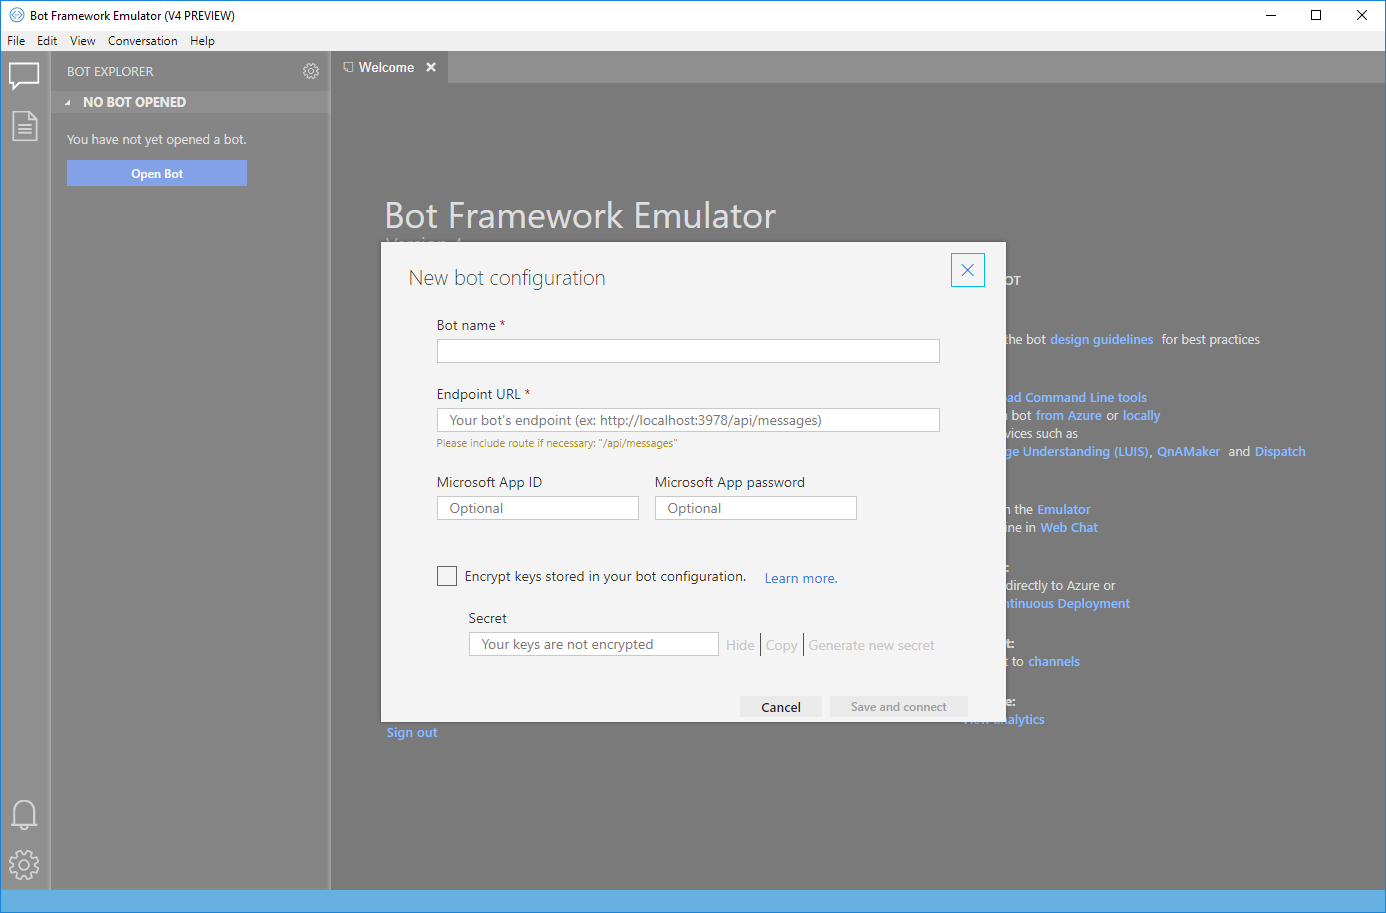The image size is (1386, 913).
Task: Open the Resources document icon in sidebar
Action: (24, 126)
